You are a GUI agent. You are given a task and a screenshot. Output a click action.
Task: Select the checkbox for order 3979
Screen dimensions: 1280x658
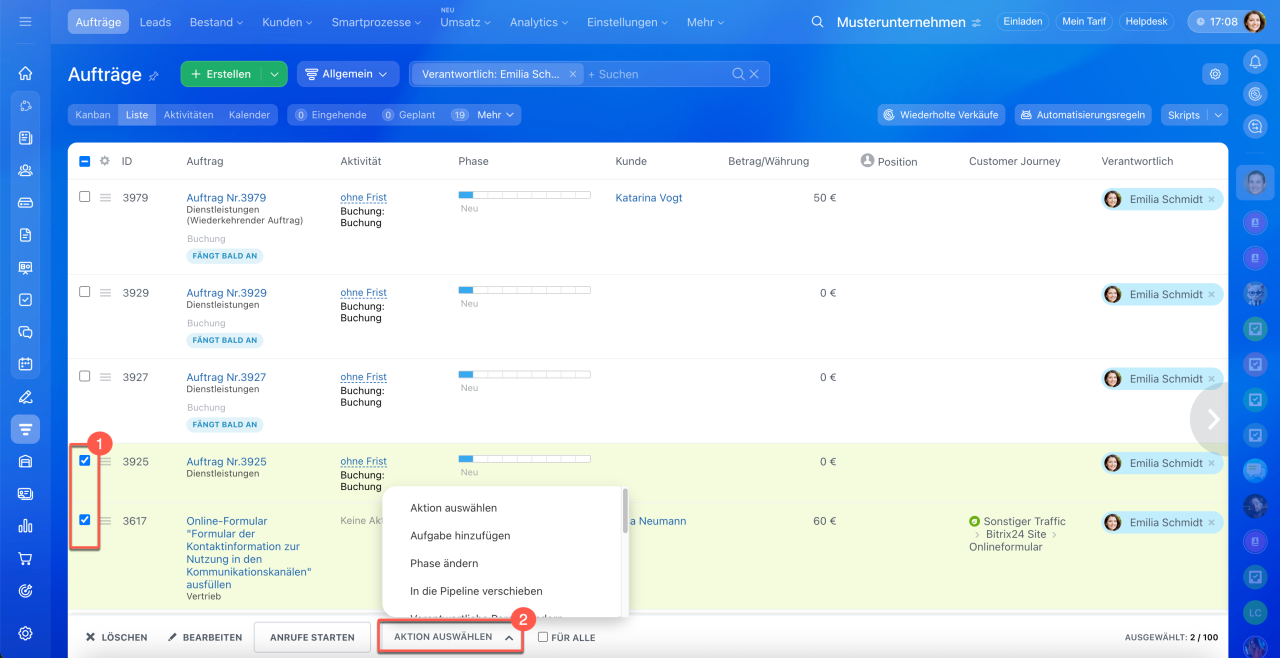(x=85, y=197)
